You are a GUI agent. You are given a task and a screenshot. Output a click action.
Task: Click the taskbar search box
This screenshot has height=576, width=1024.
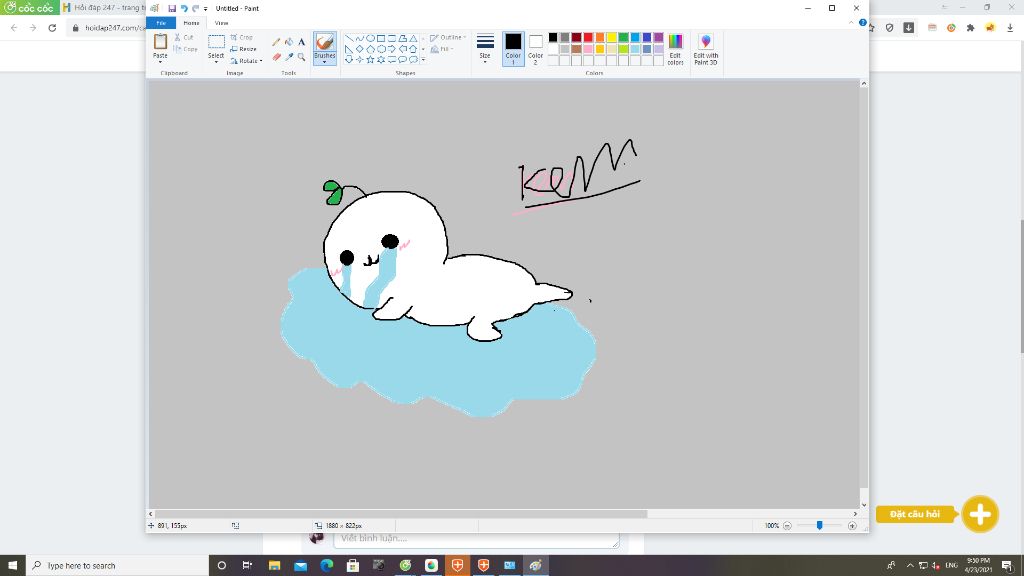[x=118, y=566]
